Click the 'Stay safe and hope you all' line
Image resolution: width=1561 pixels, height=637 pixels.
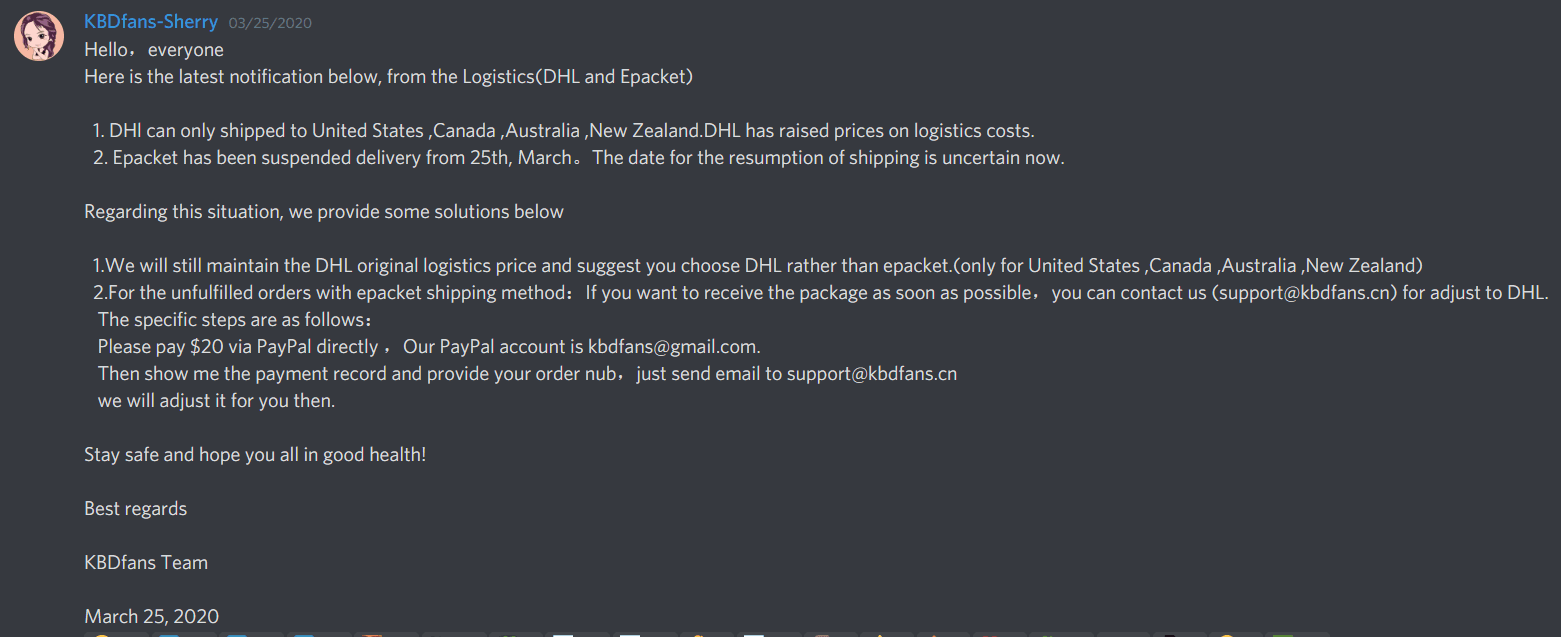coord(255,455)
